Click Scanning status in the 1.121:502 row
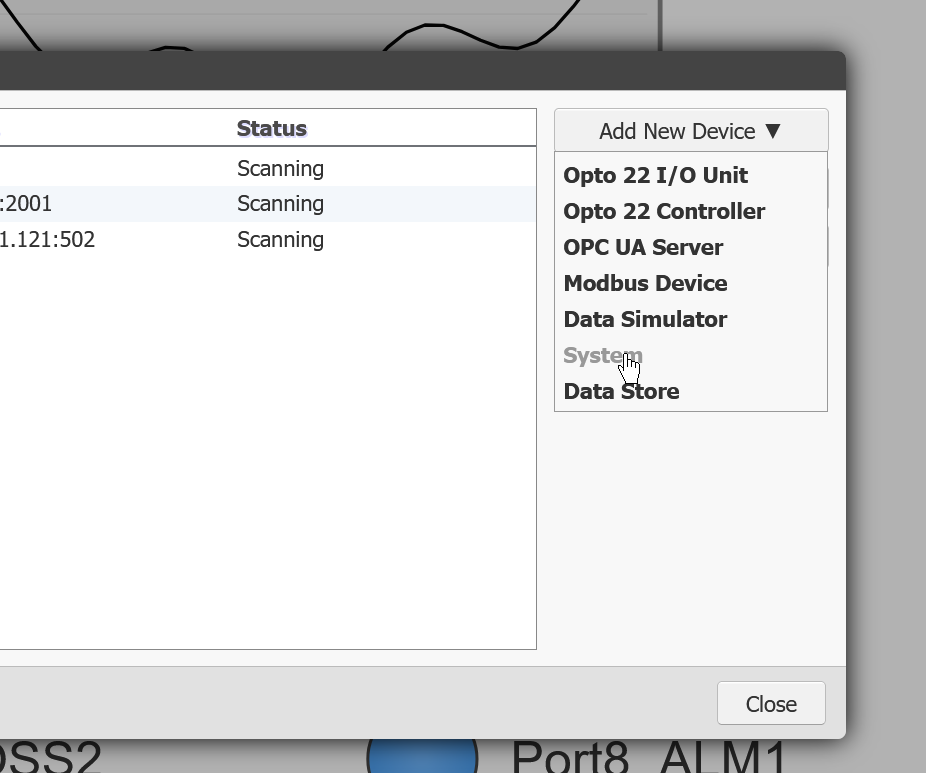926x773 pixels. 281,240
